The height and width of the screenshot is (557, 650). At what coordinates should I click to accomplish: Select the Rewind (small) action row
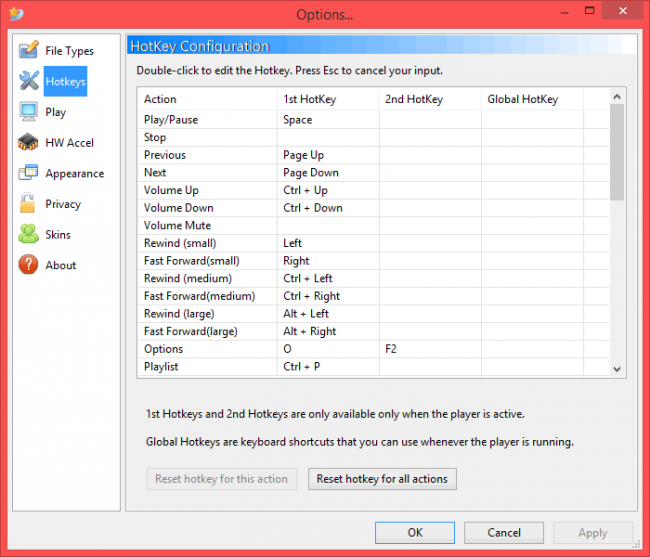[373, 243]
